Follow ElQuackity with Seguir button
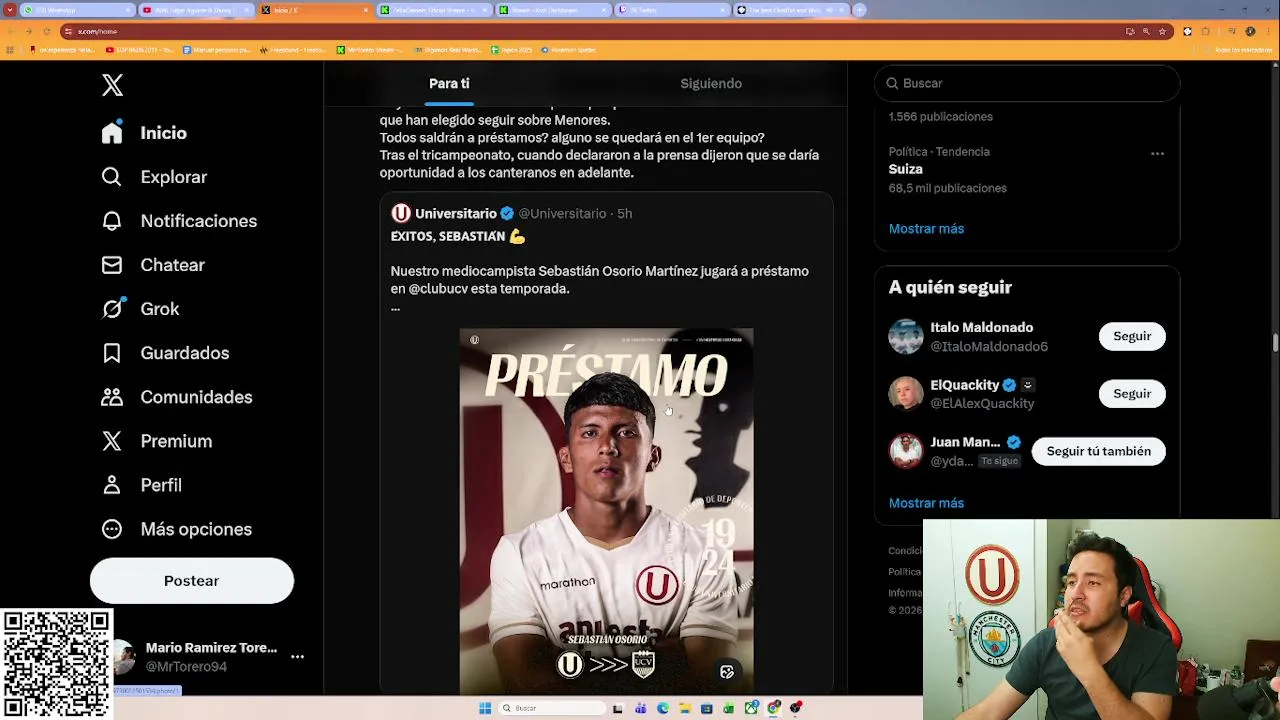The image size is (1280, 720). (x=1132, y=393)
